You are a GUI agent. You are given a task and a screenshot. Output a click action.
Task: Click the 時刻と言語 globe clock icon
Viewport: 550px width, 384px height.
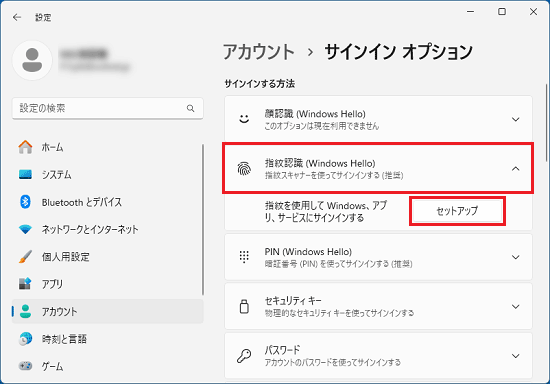(25, 339)
